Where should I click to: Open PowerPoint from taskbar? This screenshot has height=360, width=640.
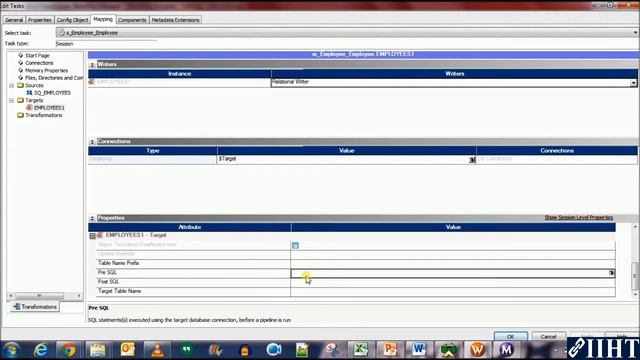[x=389, y=350]
